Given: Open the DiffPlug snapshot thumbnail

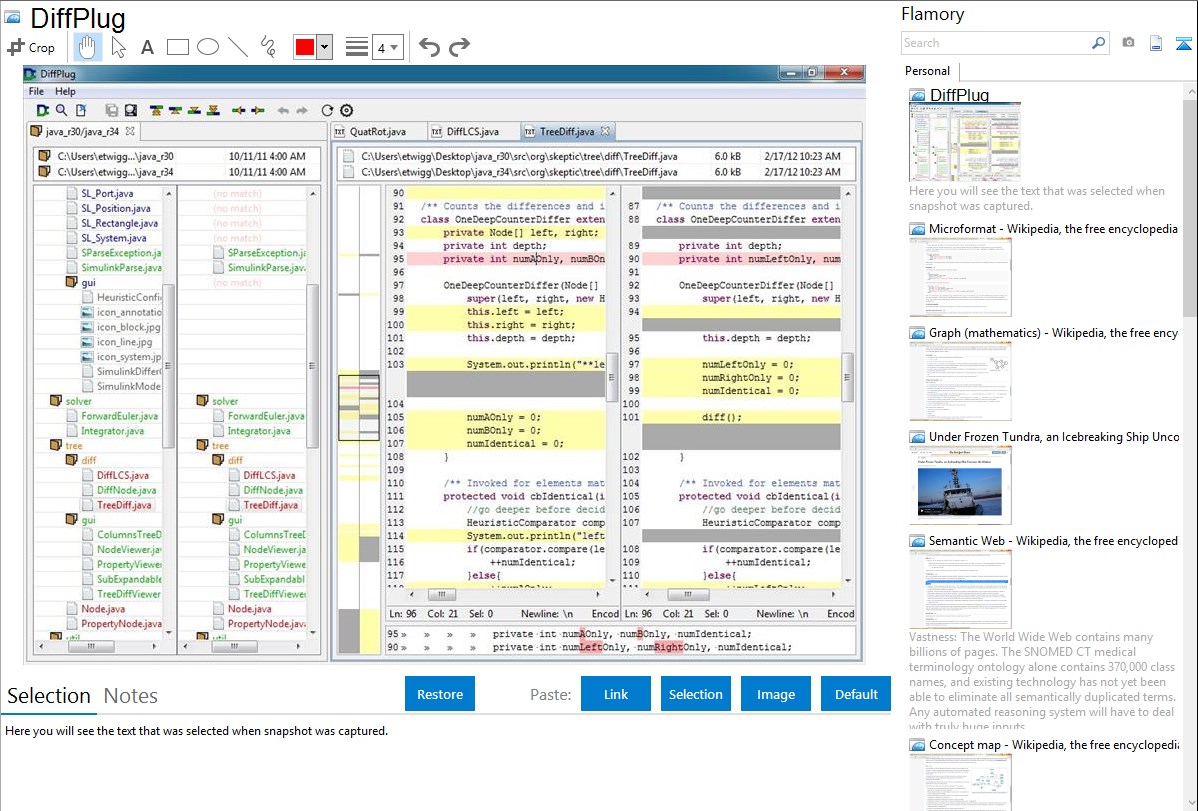Looking at the screenshot, I should pyautogui.click(x=964, y=142).
